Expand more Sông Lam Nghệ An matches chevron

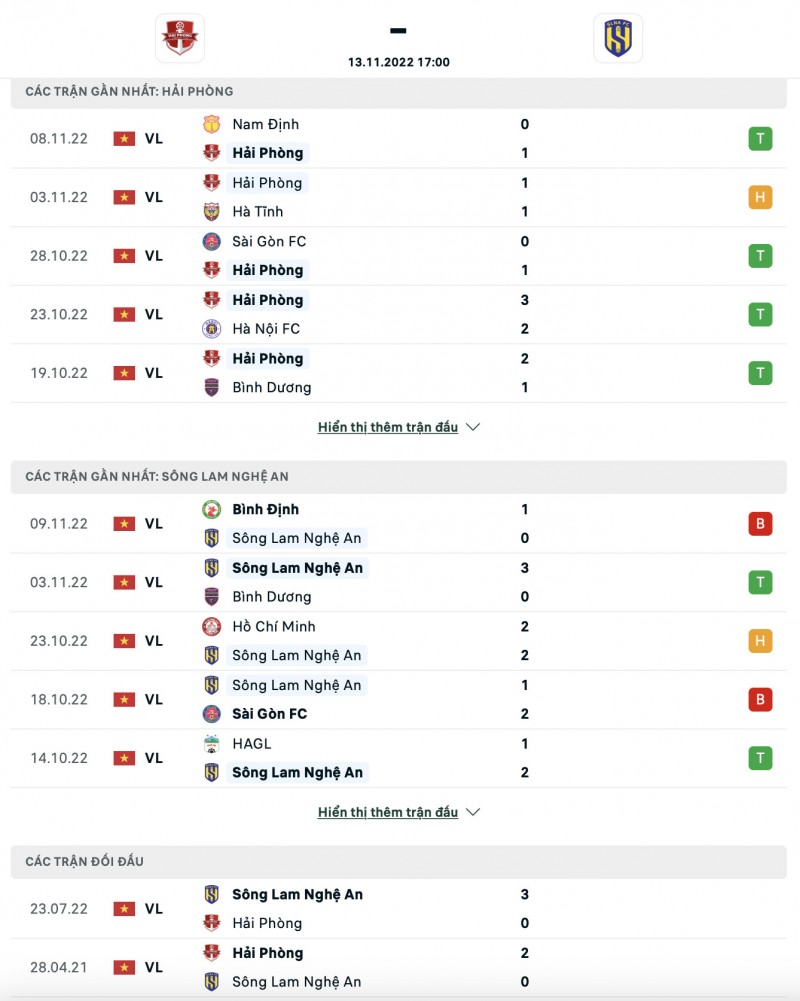(x=473, y=812)
